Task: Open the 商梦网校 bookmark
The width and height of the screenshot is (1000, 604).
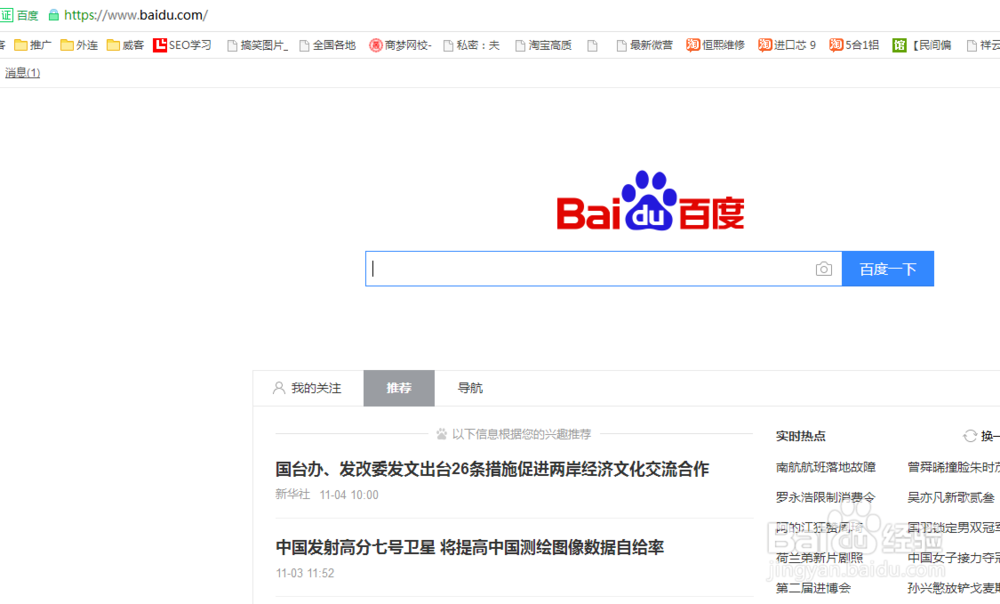Action: (x=401, y=45)
